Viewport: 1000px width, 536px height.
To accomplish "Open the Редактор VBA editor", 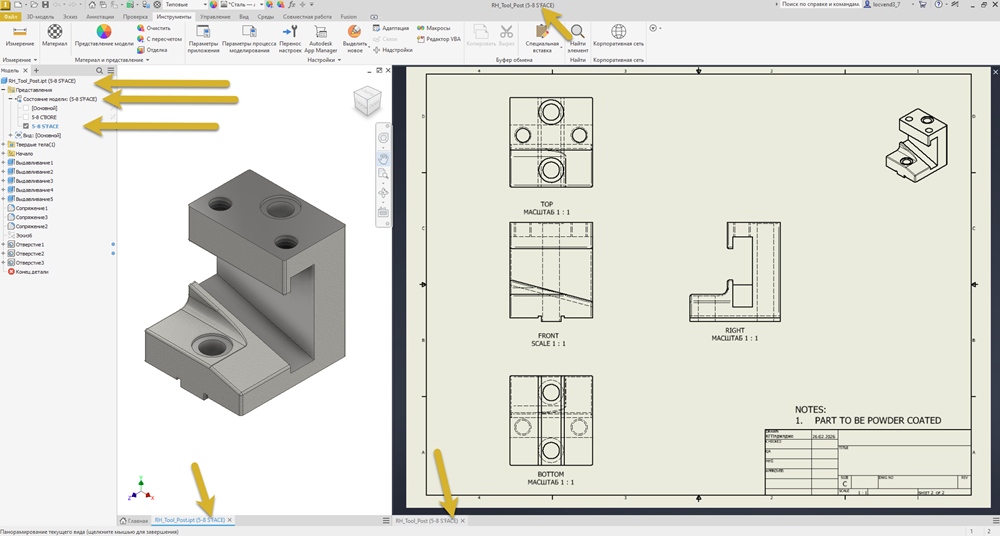I will click(439, 39).
